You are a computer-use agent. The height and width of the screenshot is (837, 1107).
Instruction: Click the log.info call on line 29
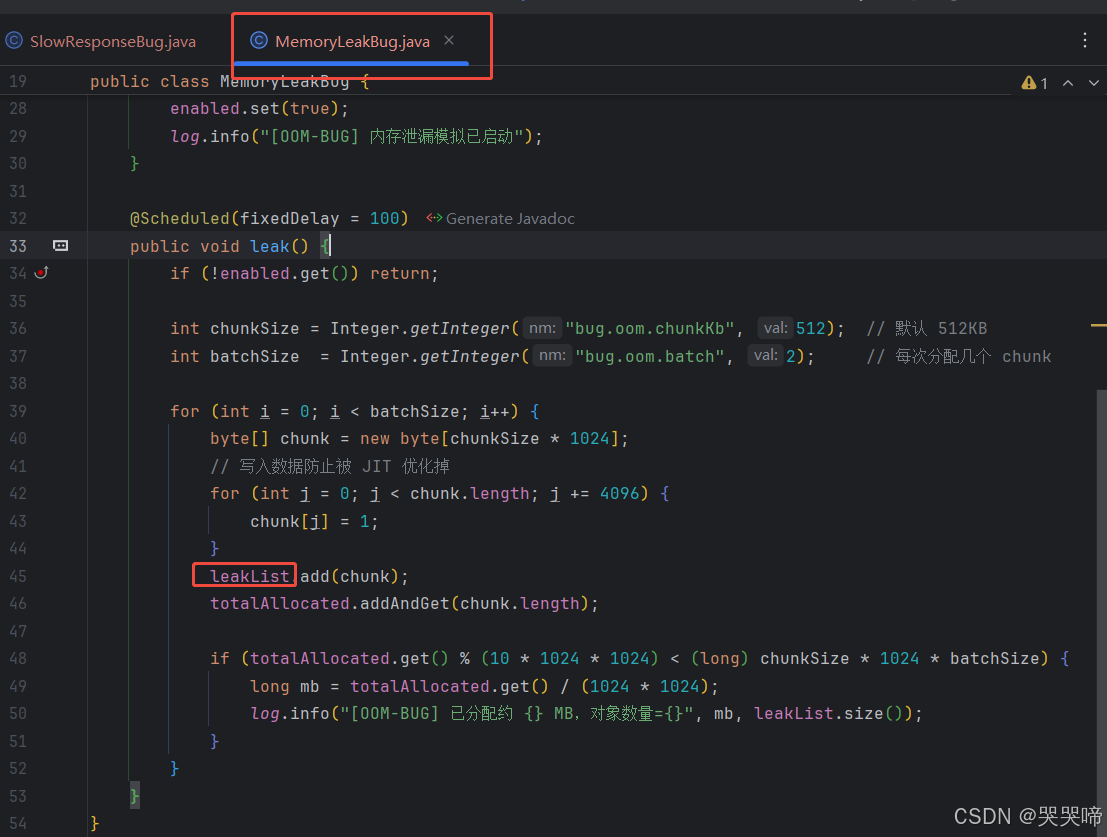[x=356, y=136]
